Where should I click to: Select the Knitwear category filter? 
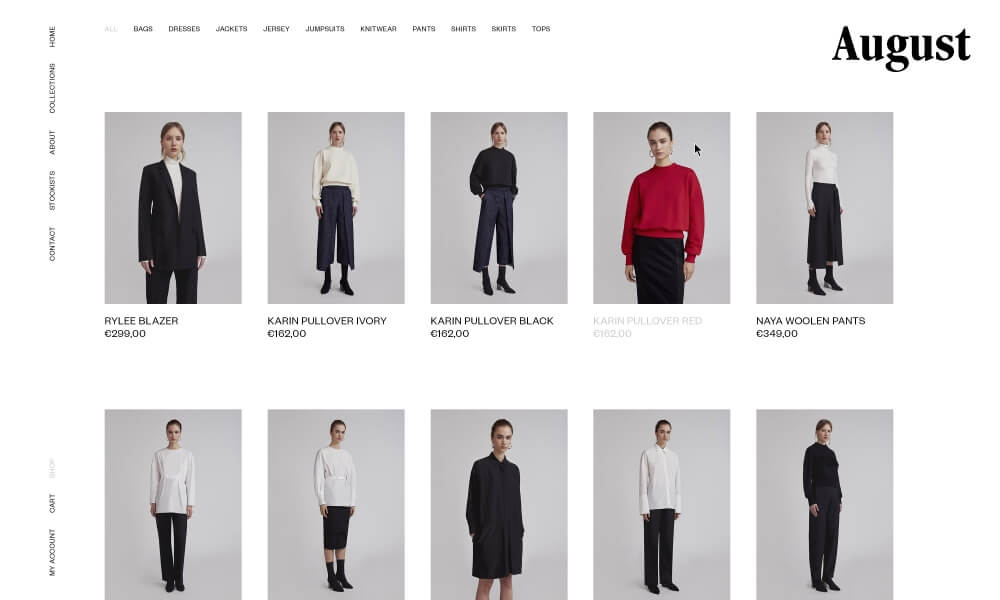pos(378,29)
